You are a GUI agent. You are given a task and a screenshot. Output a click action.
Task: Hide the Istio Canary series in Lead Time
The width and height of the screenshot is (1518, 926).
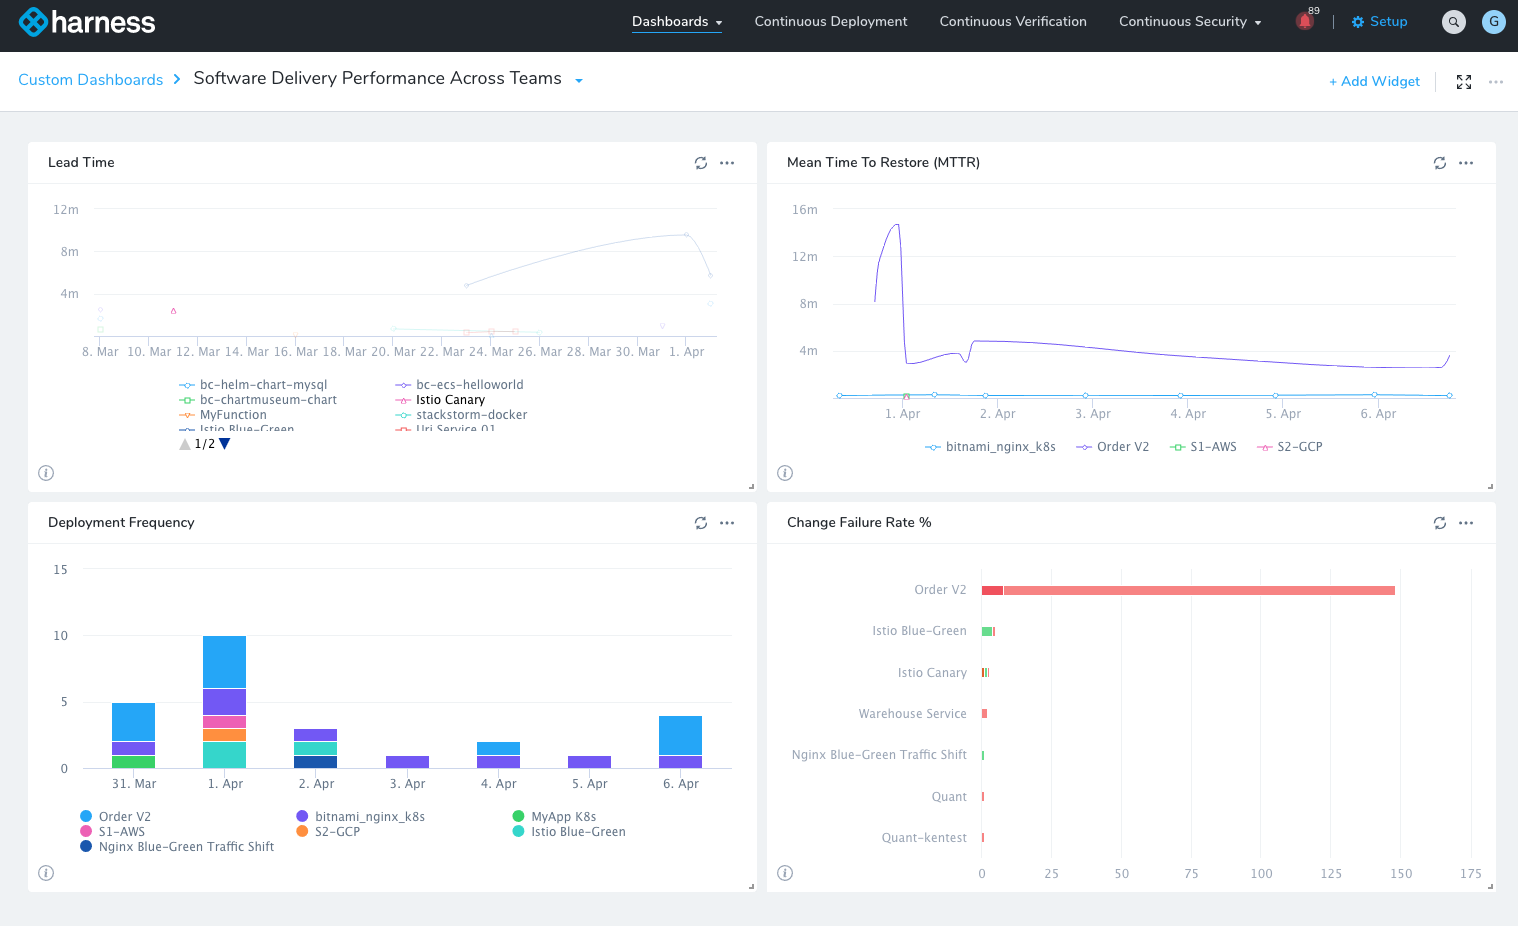pyautogui.click(x=450, y=400)
